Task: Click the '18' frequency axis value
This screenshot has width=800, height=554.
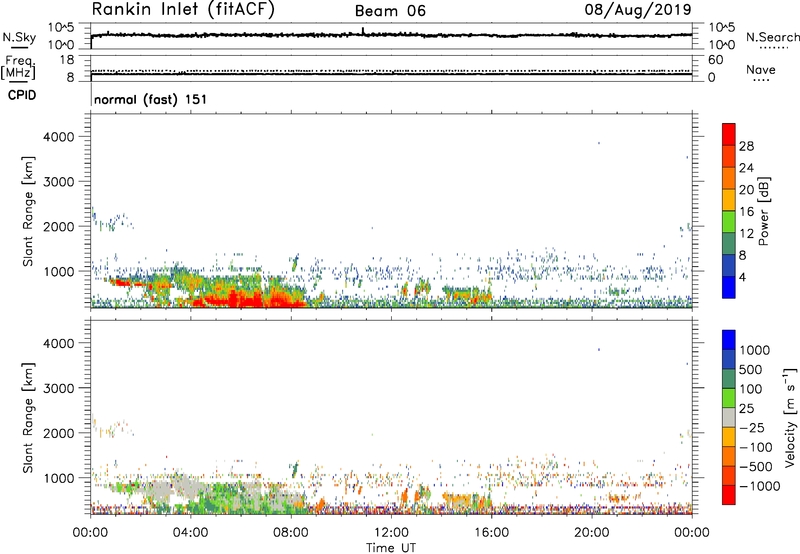Action: [67, 60]
